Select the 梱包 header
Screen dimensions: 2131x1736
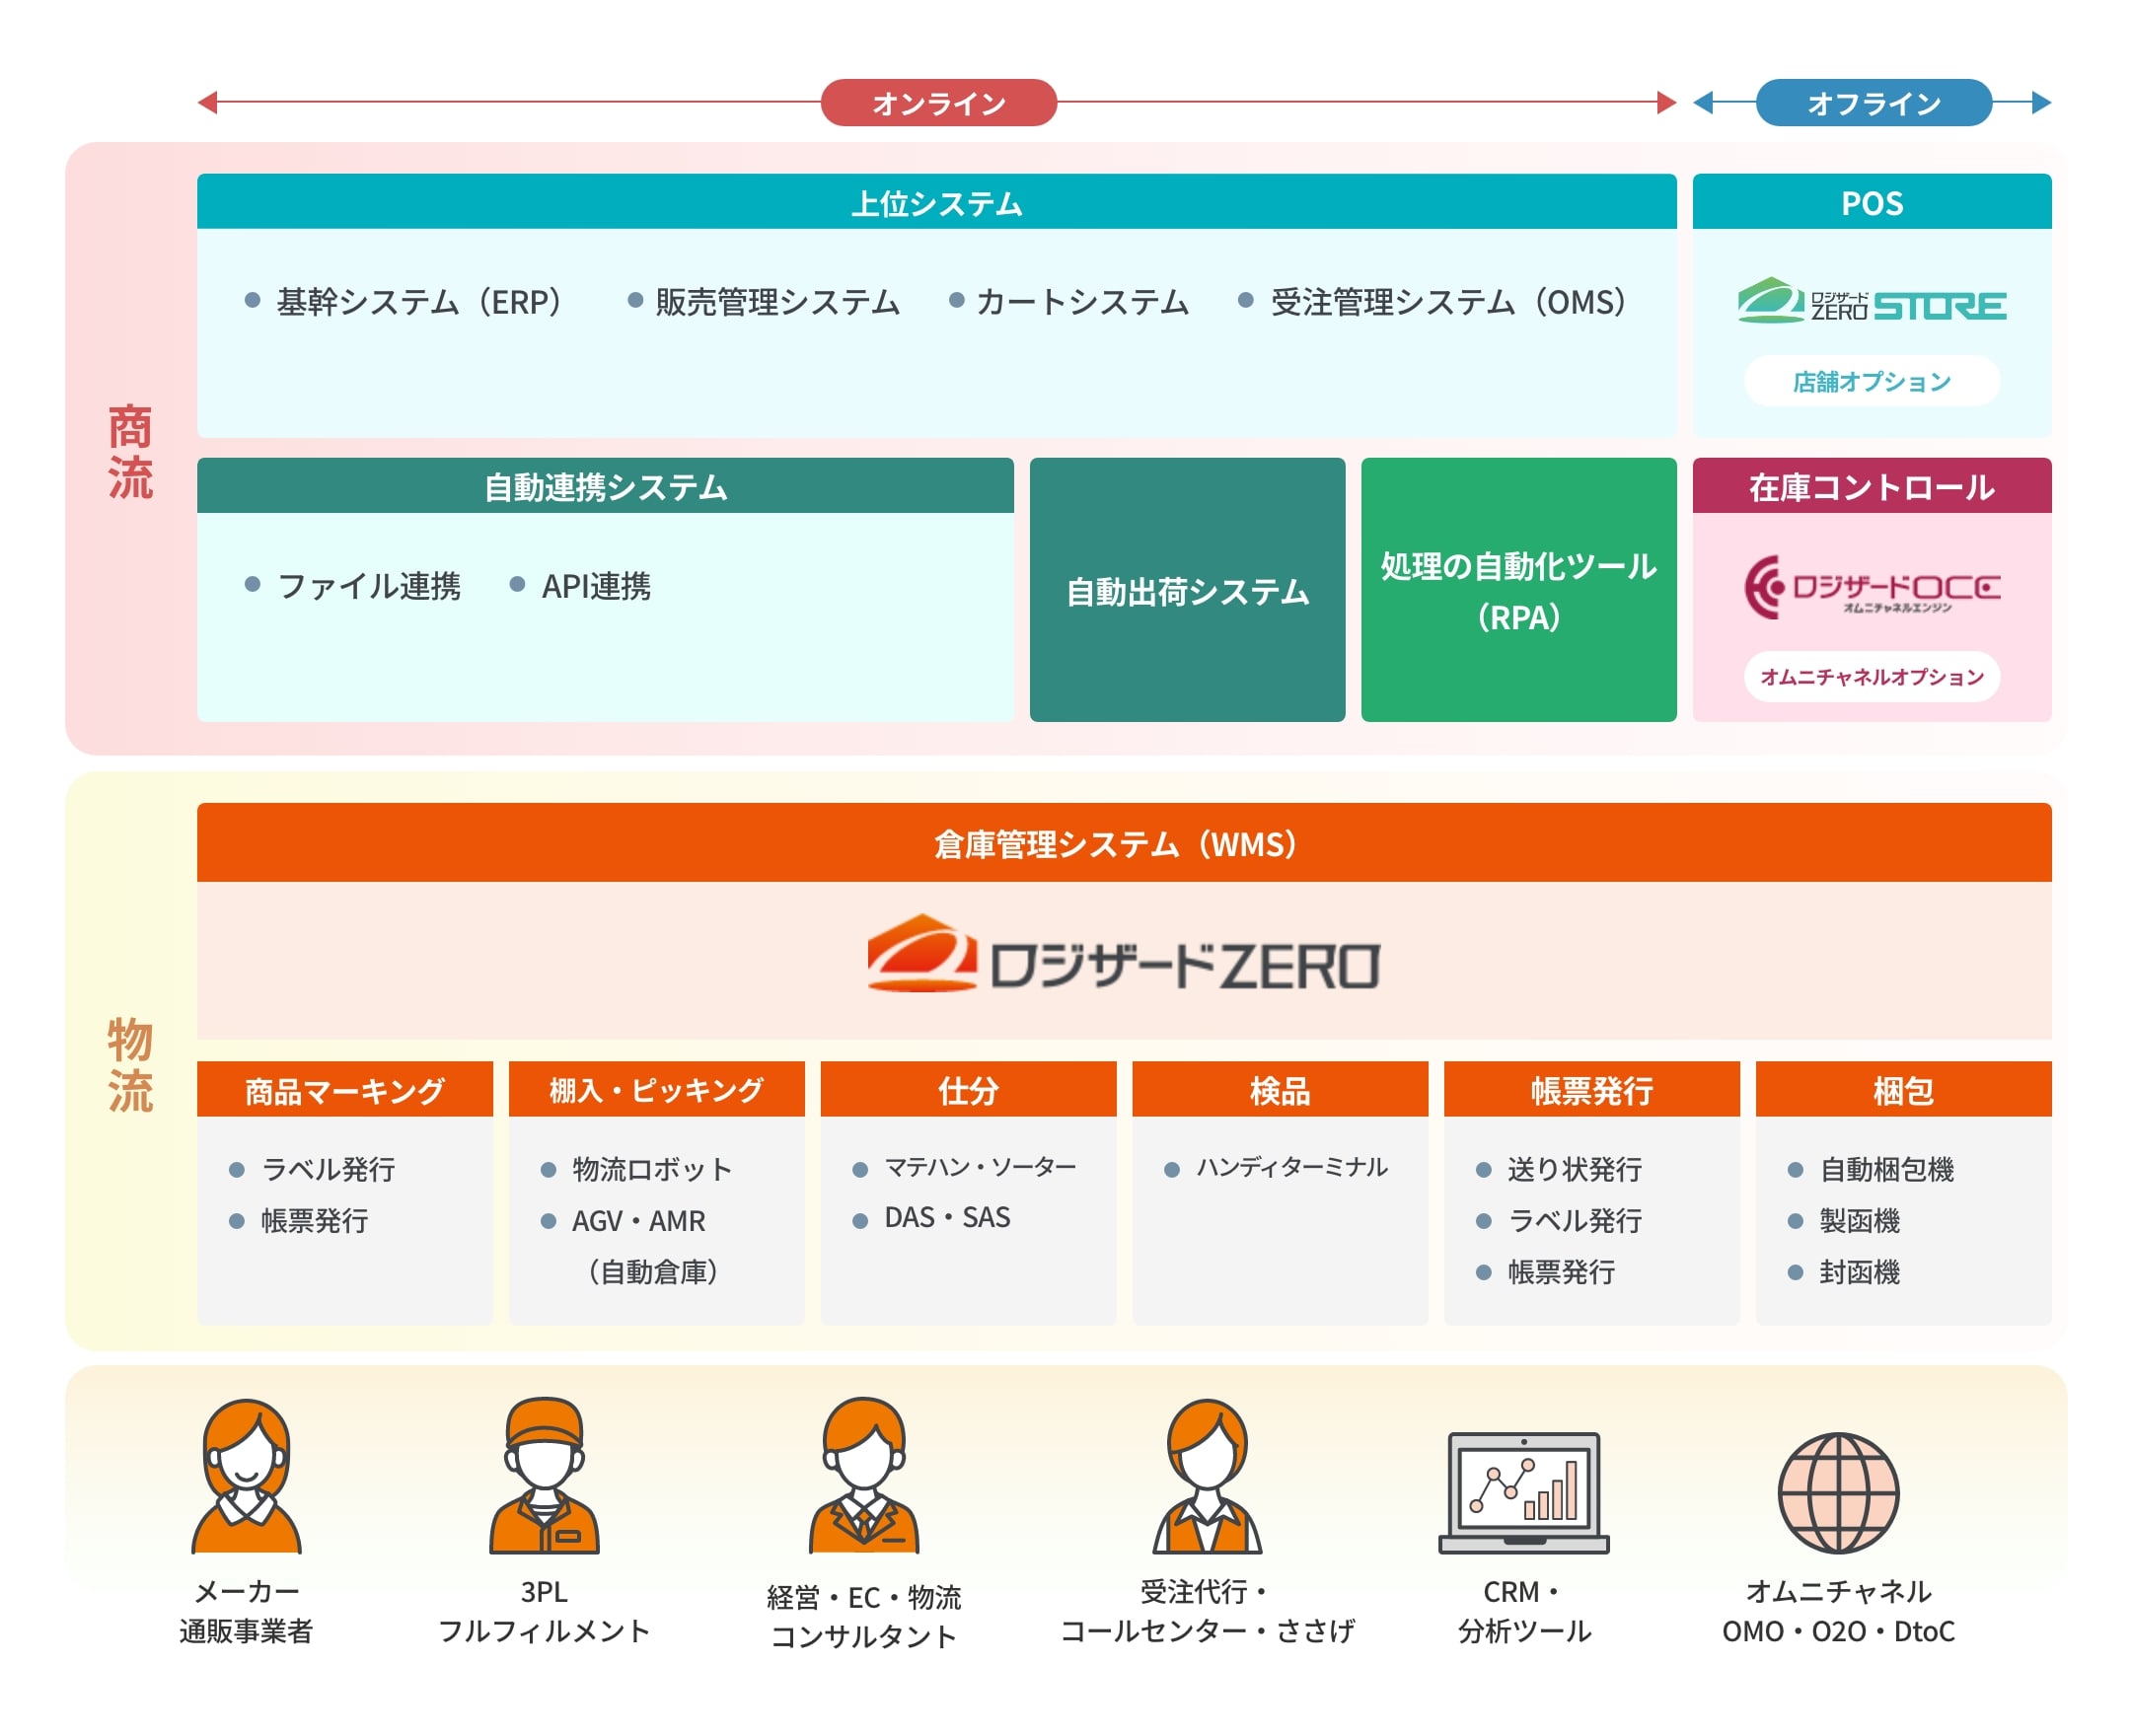[x=1903, y=1089]
